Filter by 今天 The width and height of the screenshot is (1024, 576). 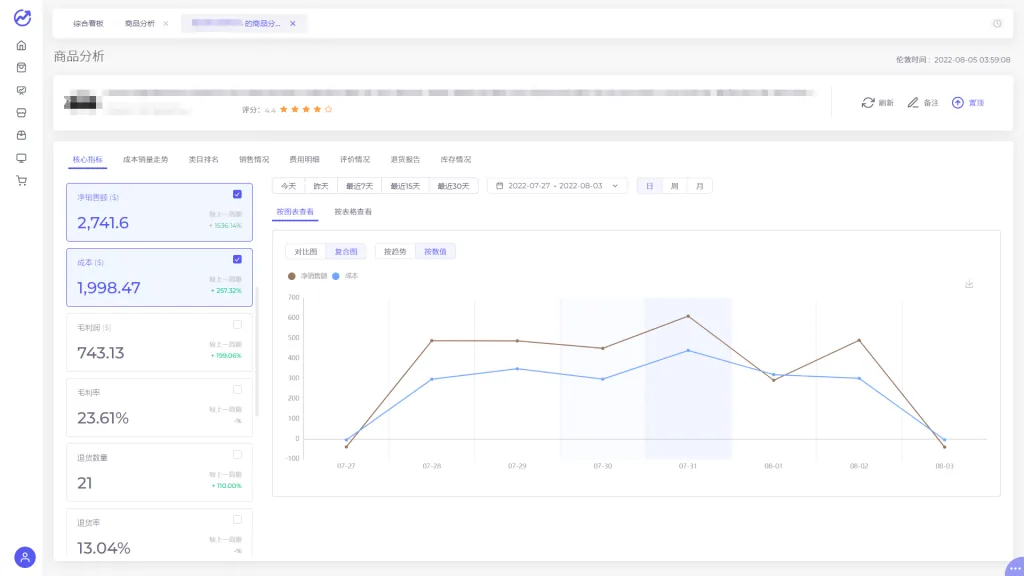tap(289, 186)
